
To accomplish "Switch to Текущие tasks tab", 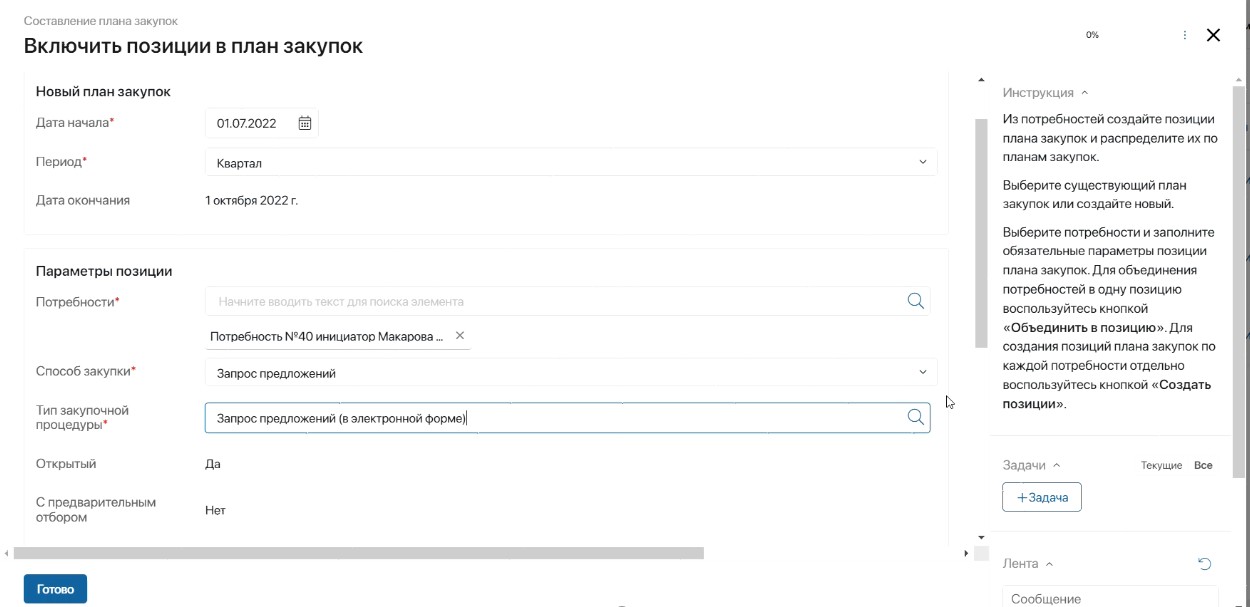I will (1161, 466).
